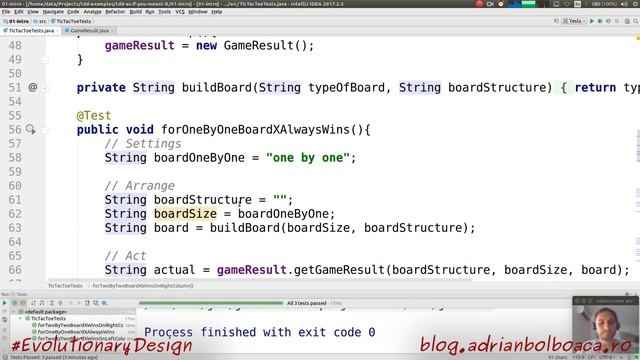Open the Tests run configuration dropdown
This screenshot has width=640, height=360.
point(575,21)
